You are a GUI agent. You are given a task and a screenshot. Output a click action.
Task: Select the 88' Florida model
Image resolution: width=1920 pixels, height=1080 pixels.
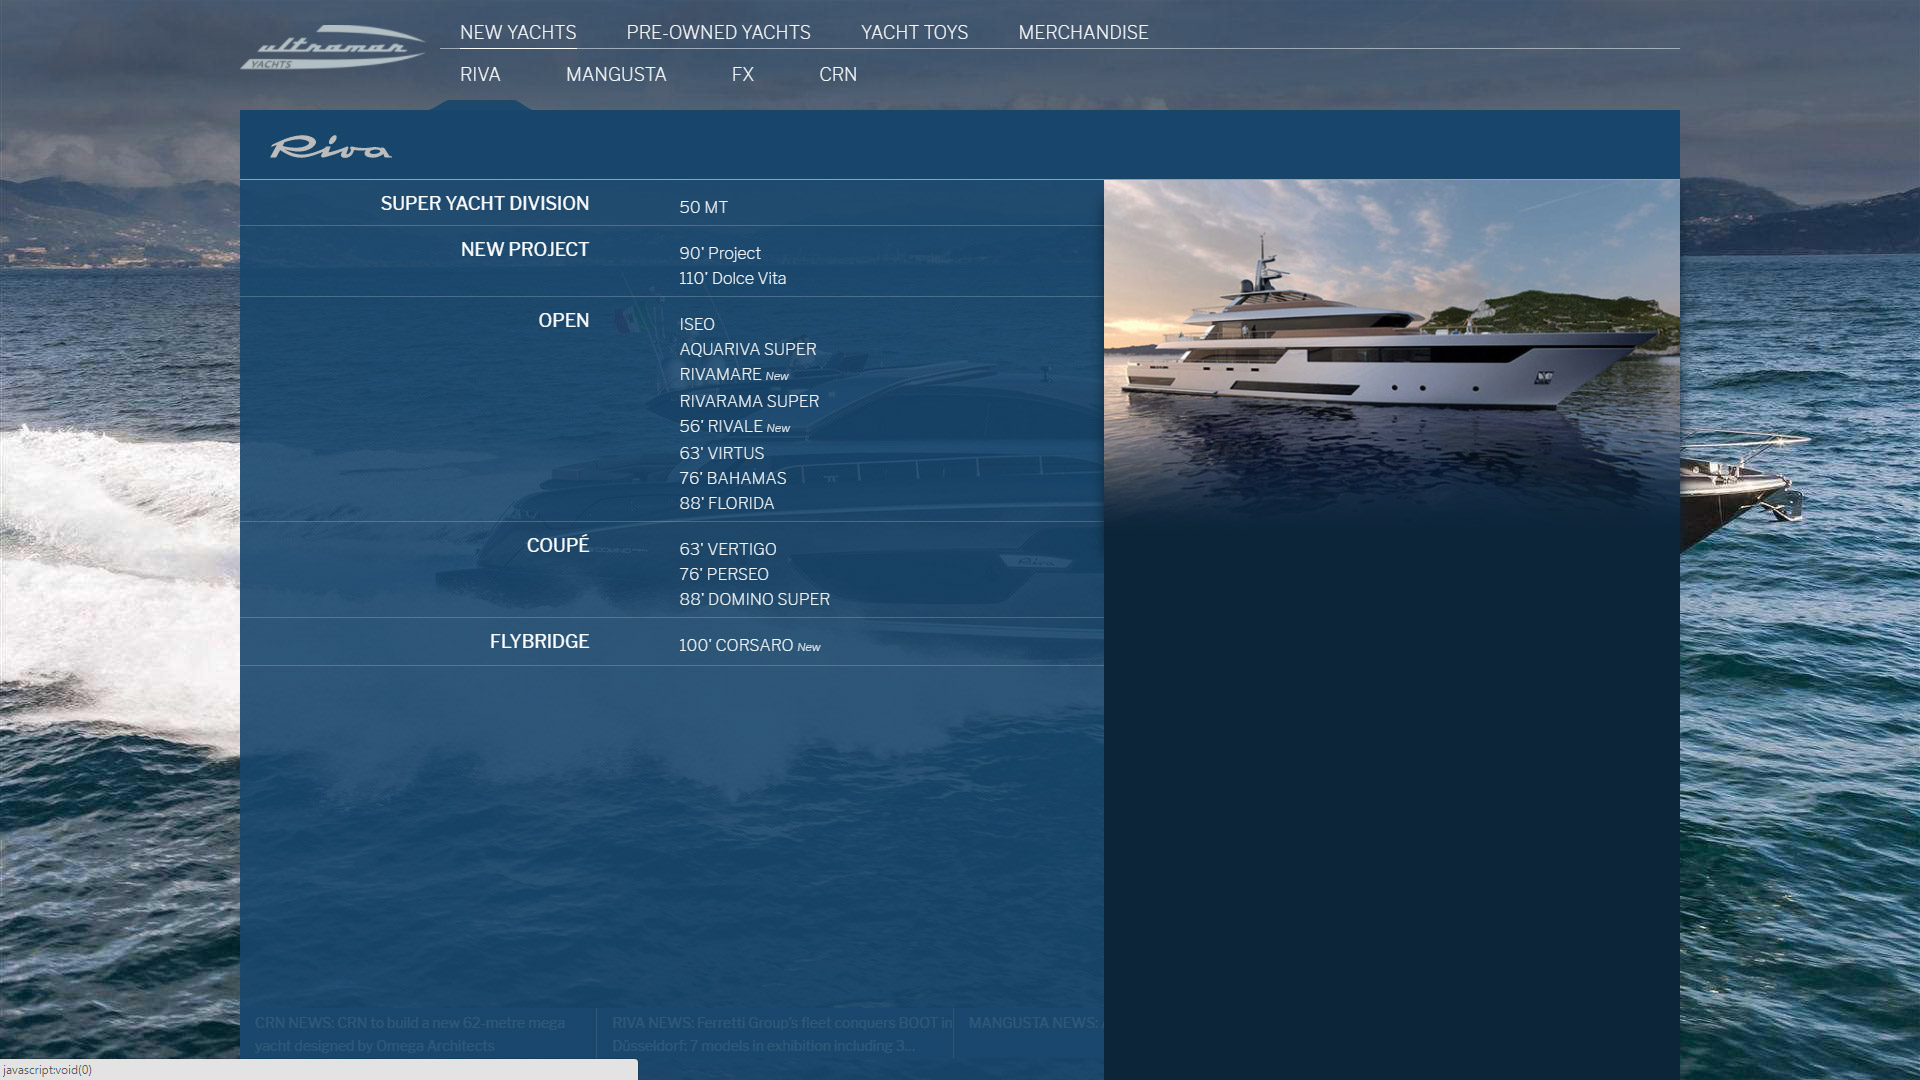point(726,503)
